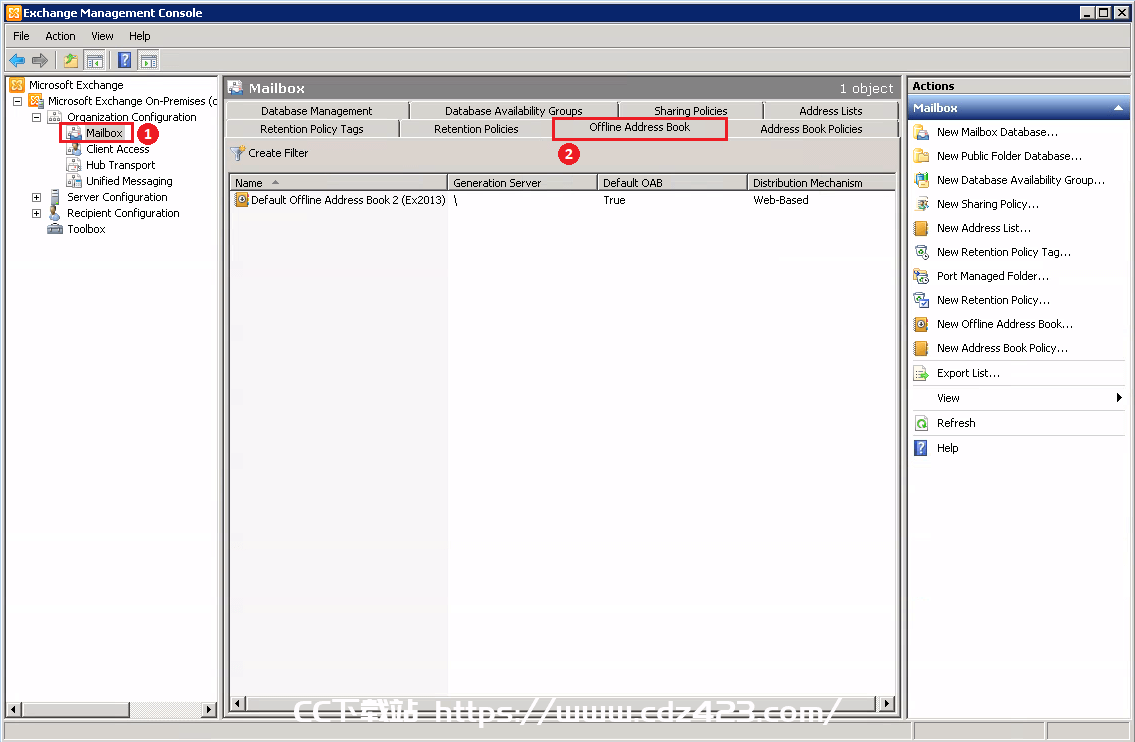Click the New Address Book Policy icon
1135x742 pixels.
[x=921, y=348]
